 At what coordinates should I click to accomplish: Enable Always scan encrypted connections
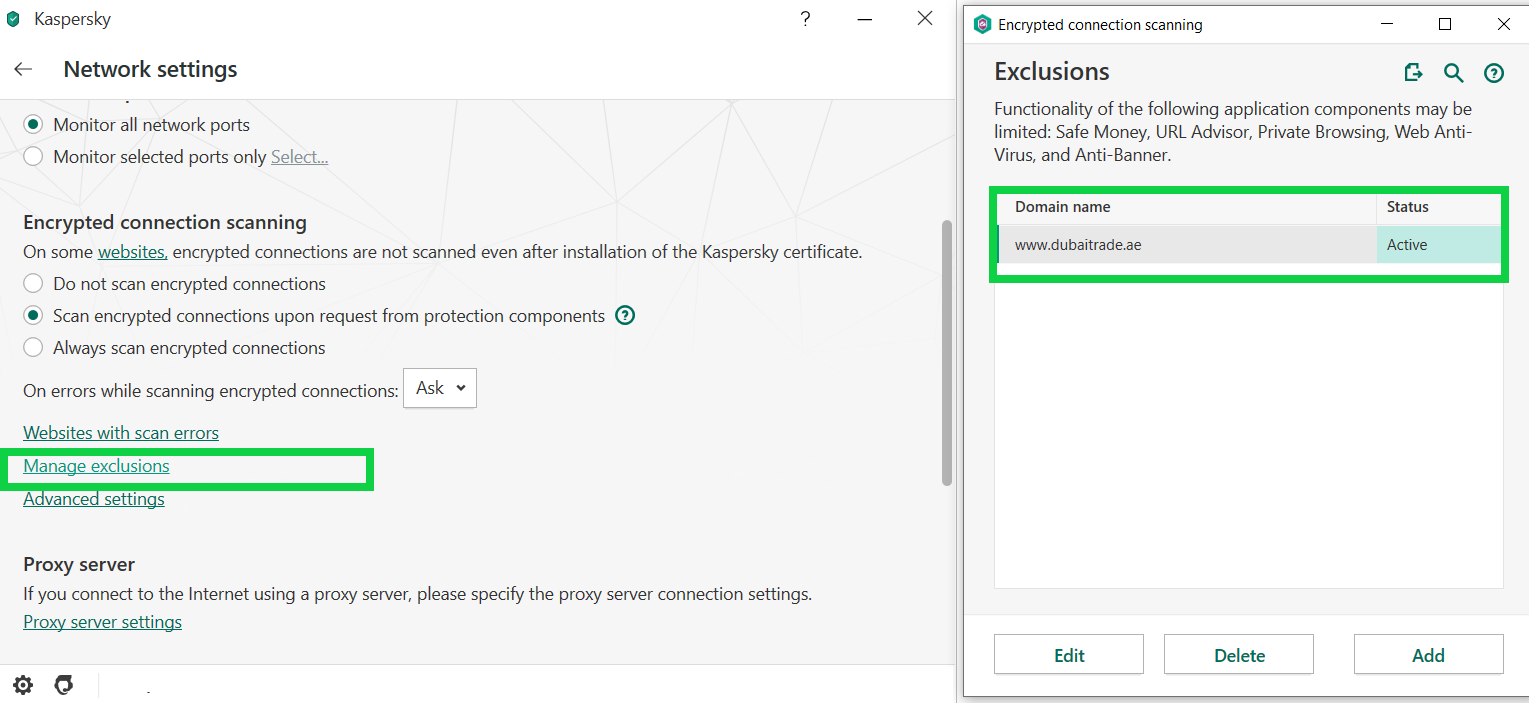pos(34,348)
